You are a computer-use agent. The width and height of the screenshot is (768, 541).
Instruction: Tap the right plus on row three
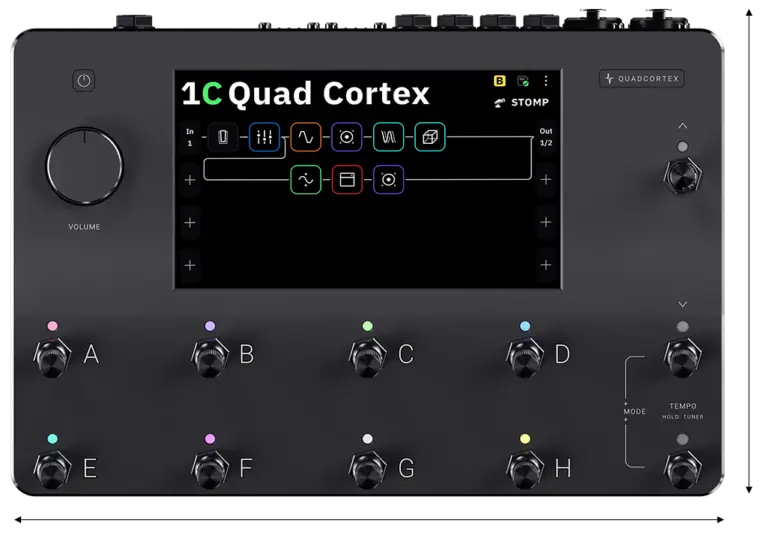(x=546, y=222)
